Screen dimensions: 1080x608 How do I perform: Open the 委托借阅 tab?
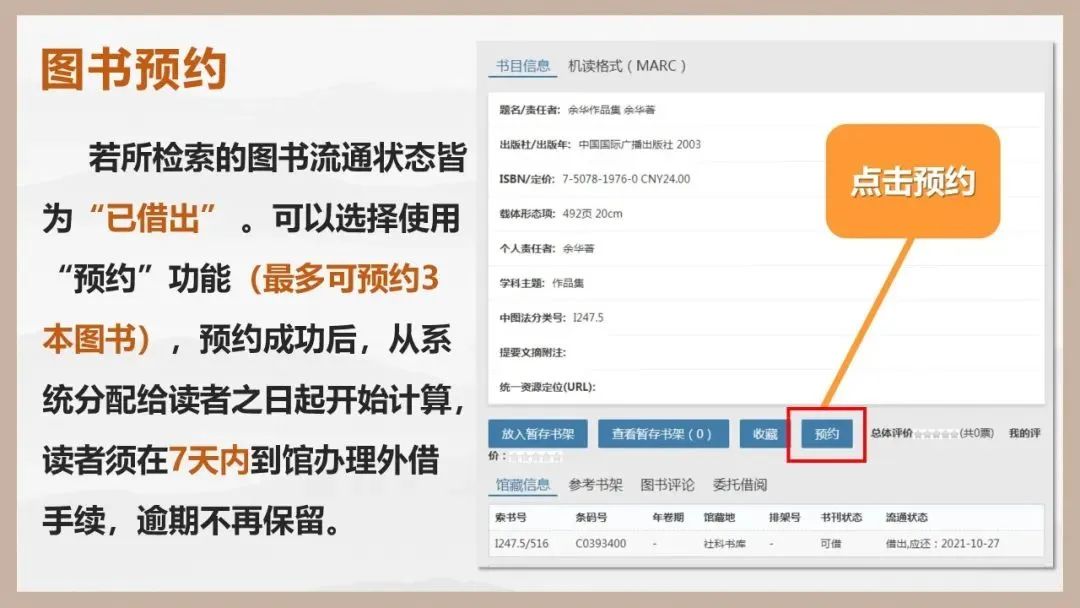pos(739,485)
